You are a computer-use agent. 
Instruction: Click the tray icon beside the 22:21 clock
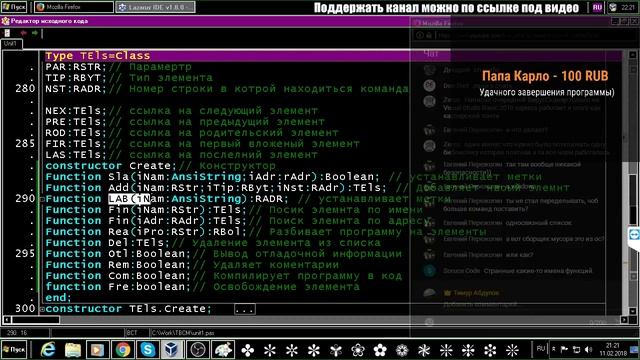(613, 7)
